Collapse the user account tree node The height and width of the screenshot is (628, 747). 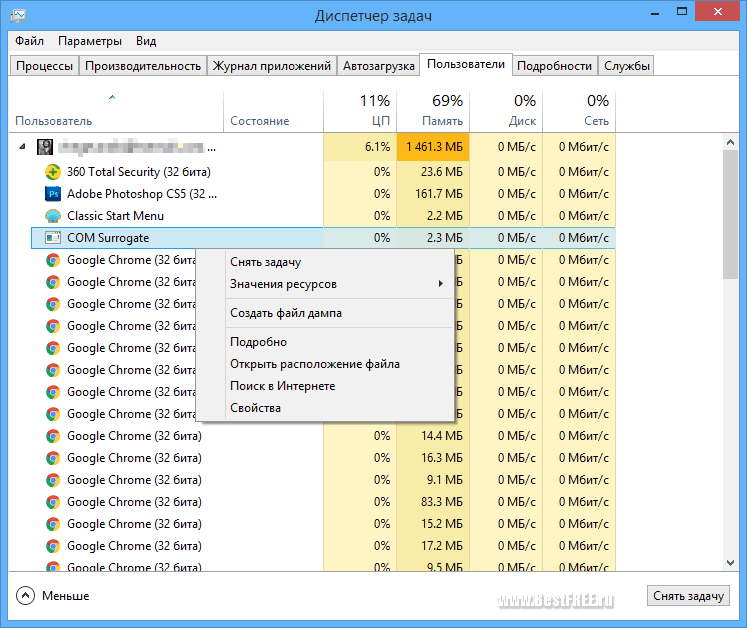22,147
